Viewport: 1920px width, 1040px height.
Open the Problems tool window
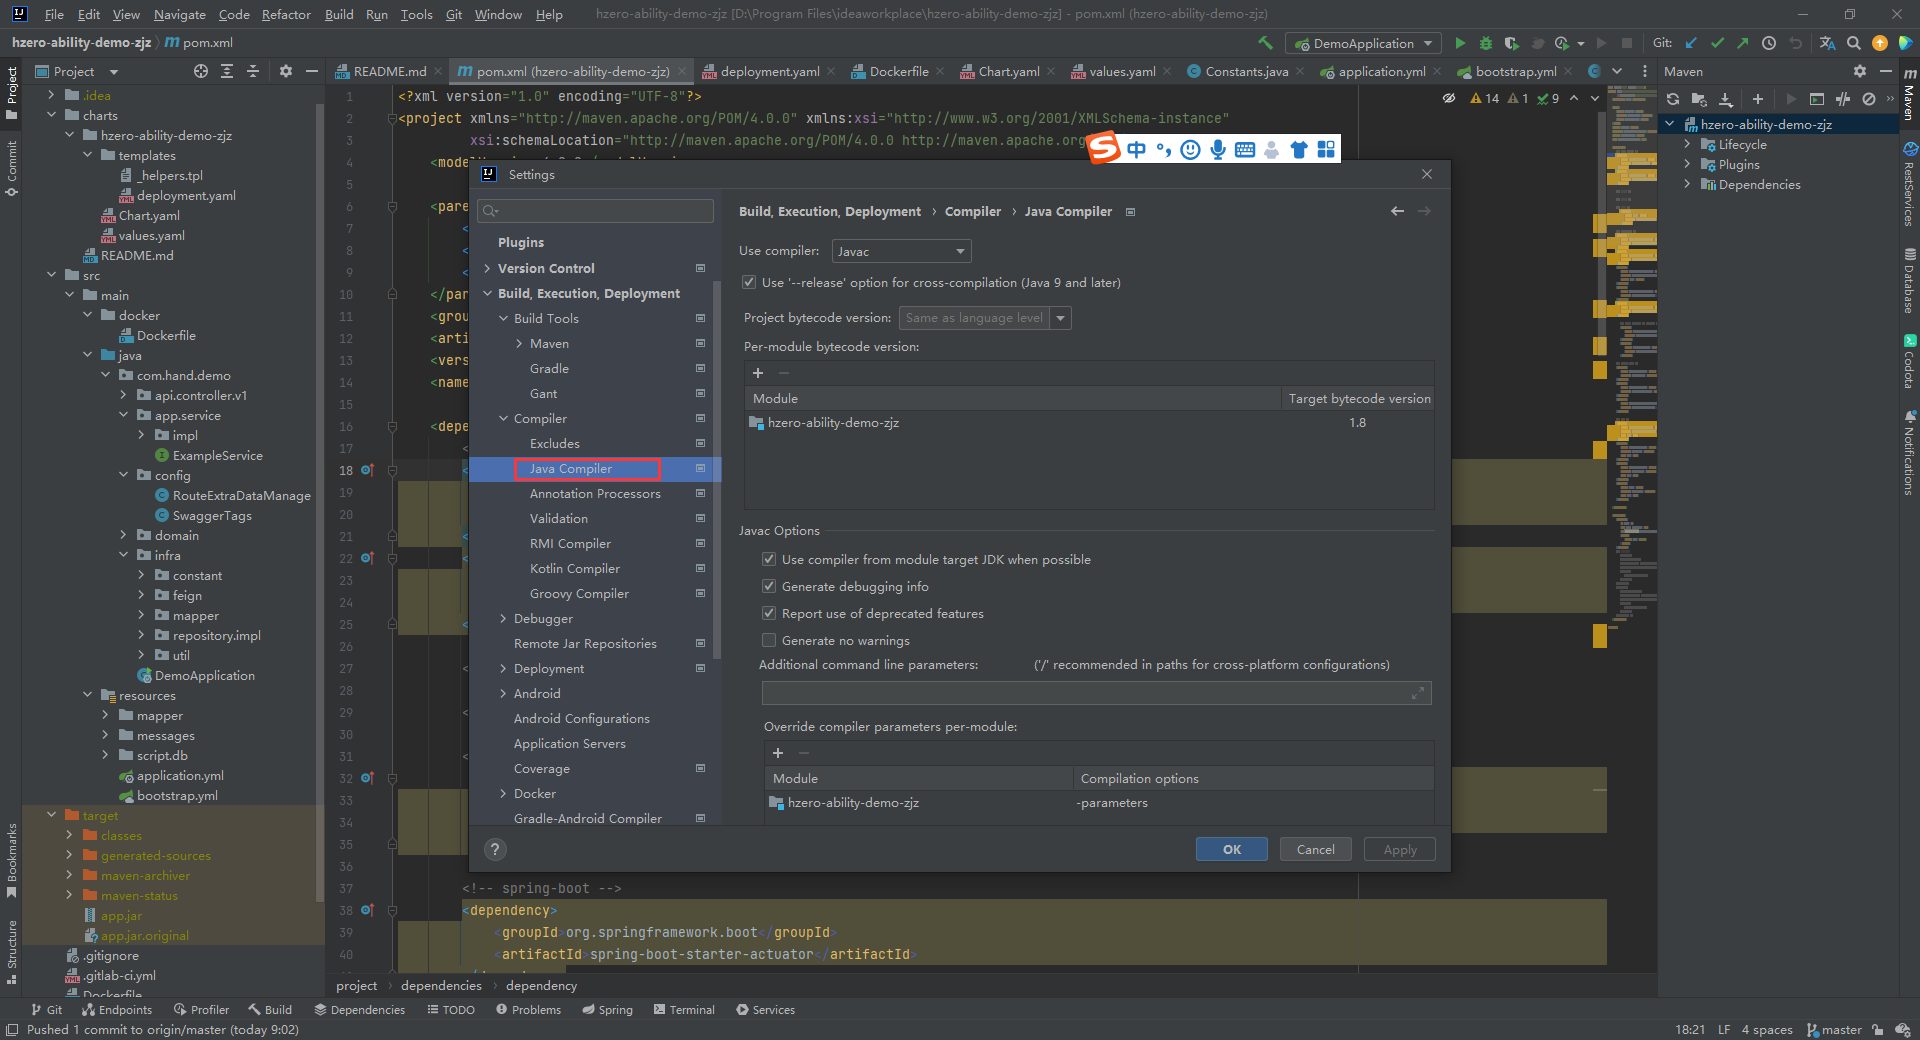click(x=528, y=1010)
